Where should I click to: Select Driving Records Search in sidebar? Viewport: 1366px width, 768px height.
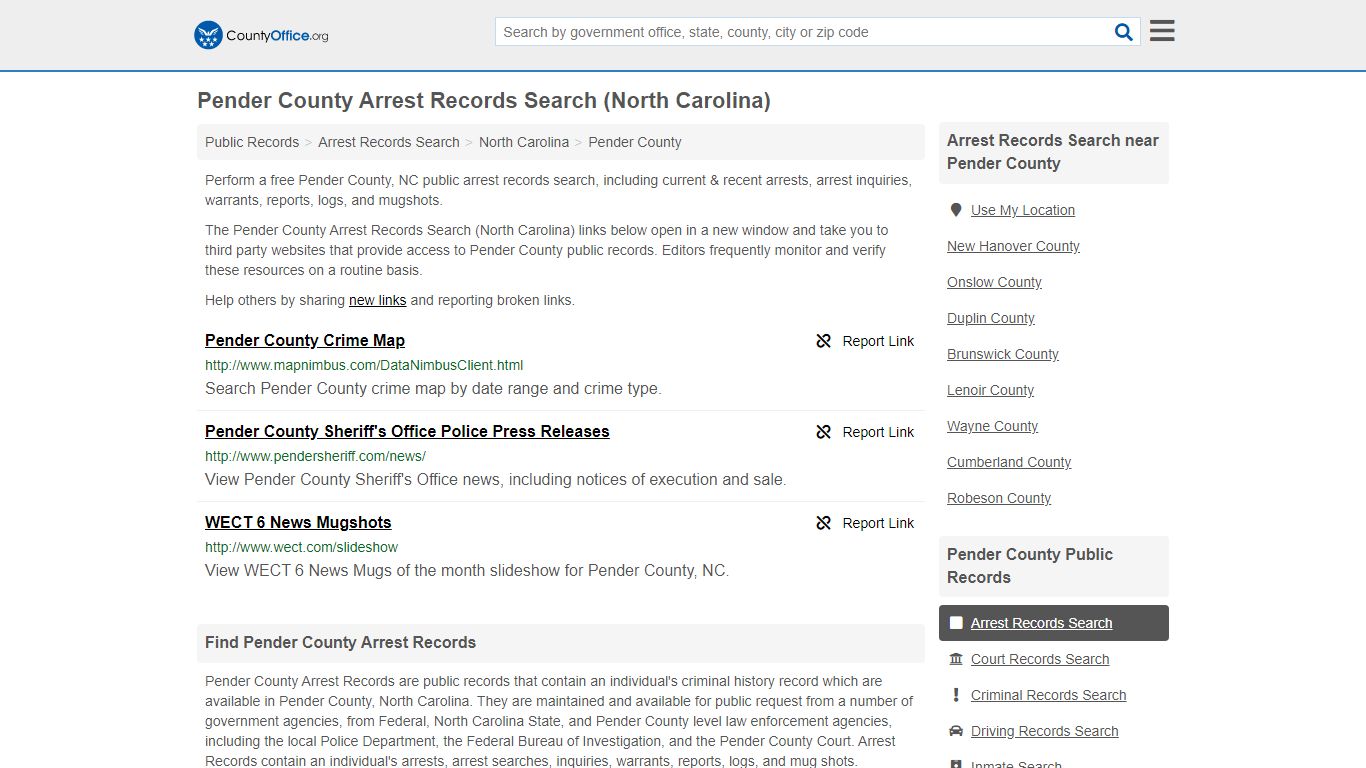(1044, 731)
